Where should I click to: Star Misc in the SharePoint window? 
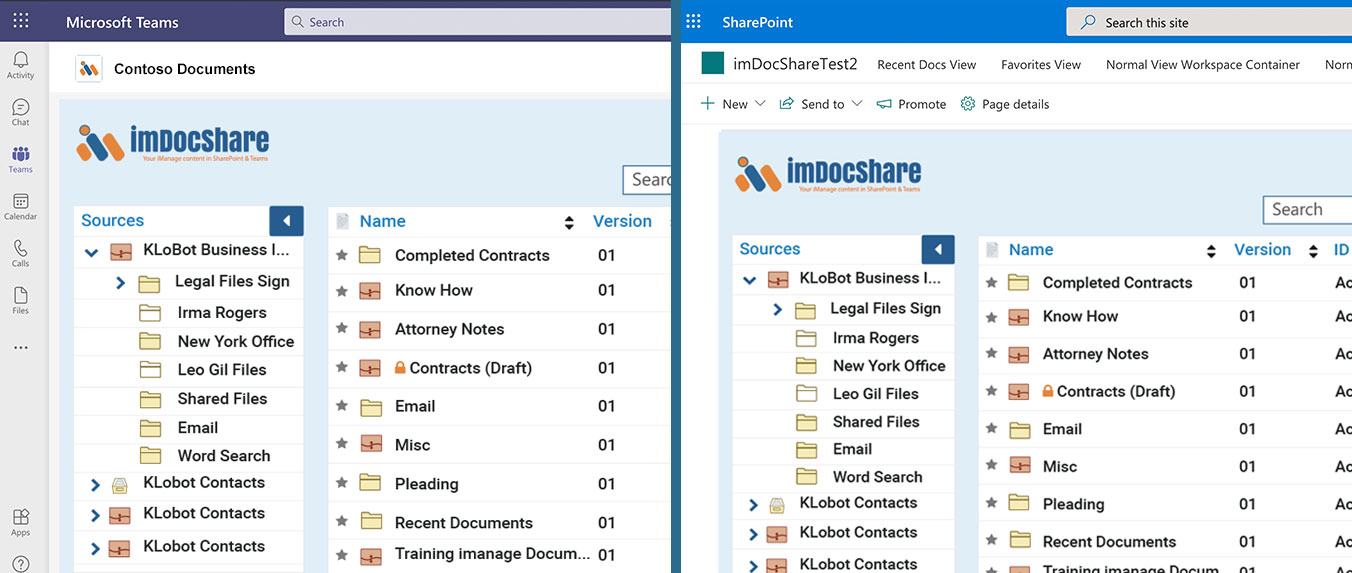pos(992,466)
